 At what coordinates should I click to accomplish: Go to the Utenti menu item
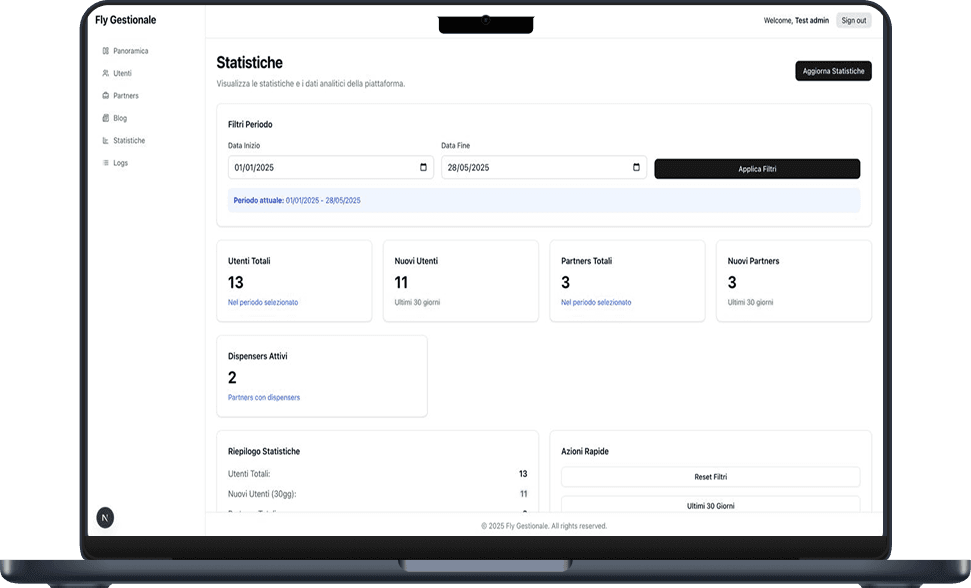tap(122, 73)
